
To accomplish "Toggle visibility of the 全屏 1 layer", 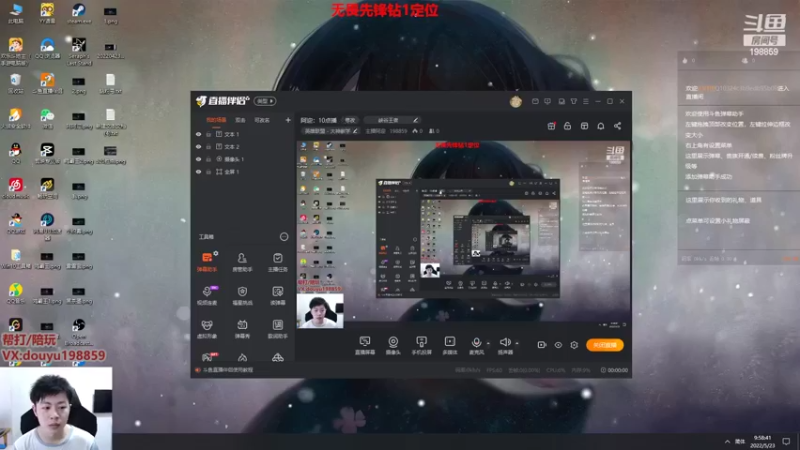I will (198, 172).
